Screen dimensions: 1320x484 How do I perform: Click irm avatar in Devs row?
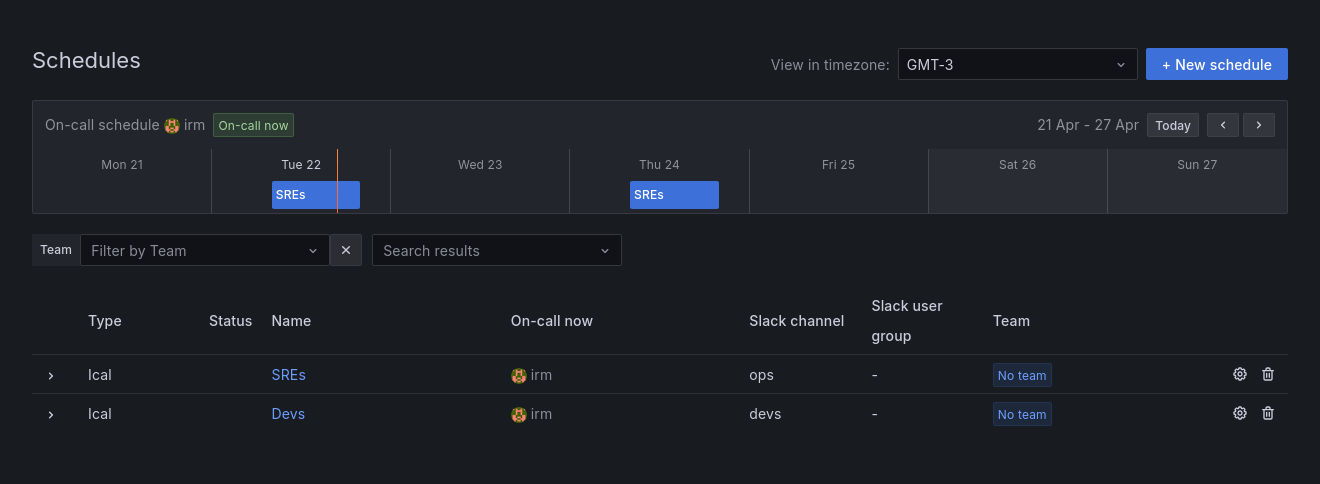(x=519, y=414)
